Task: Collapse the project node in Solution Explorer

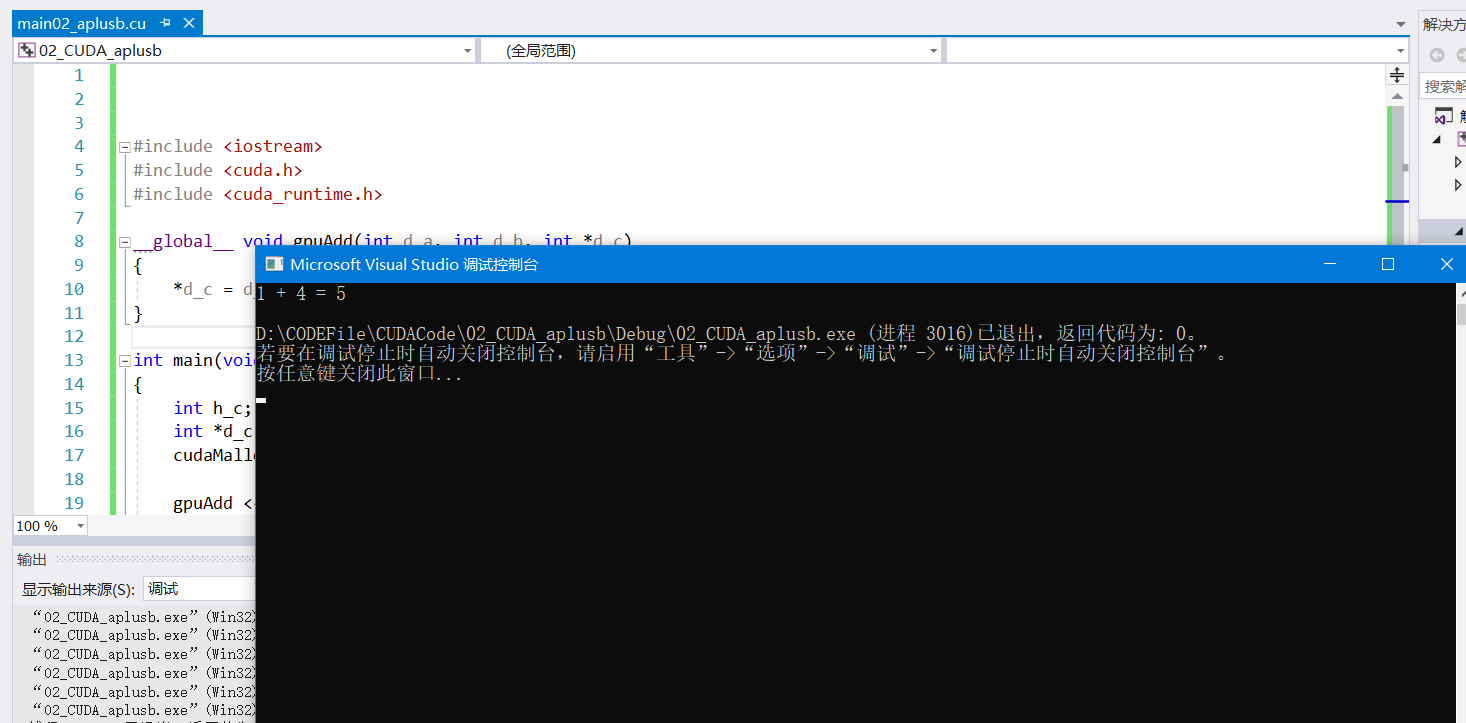Action: (1437, 139)
